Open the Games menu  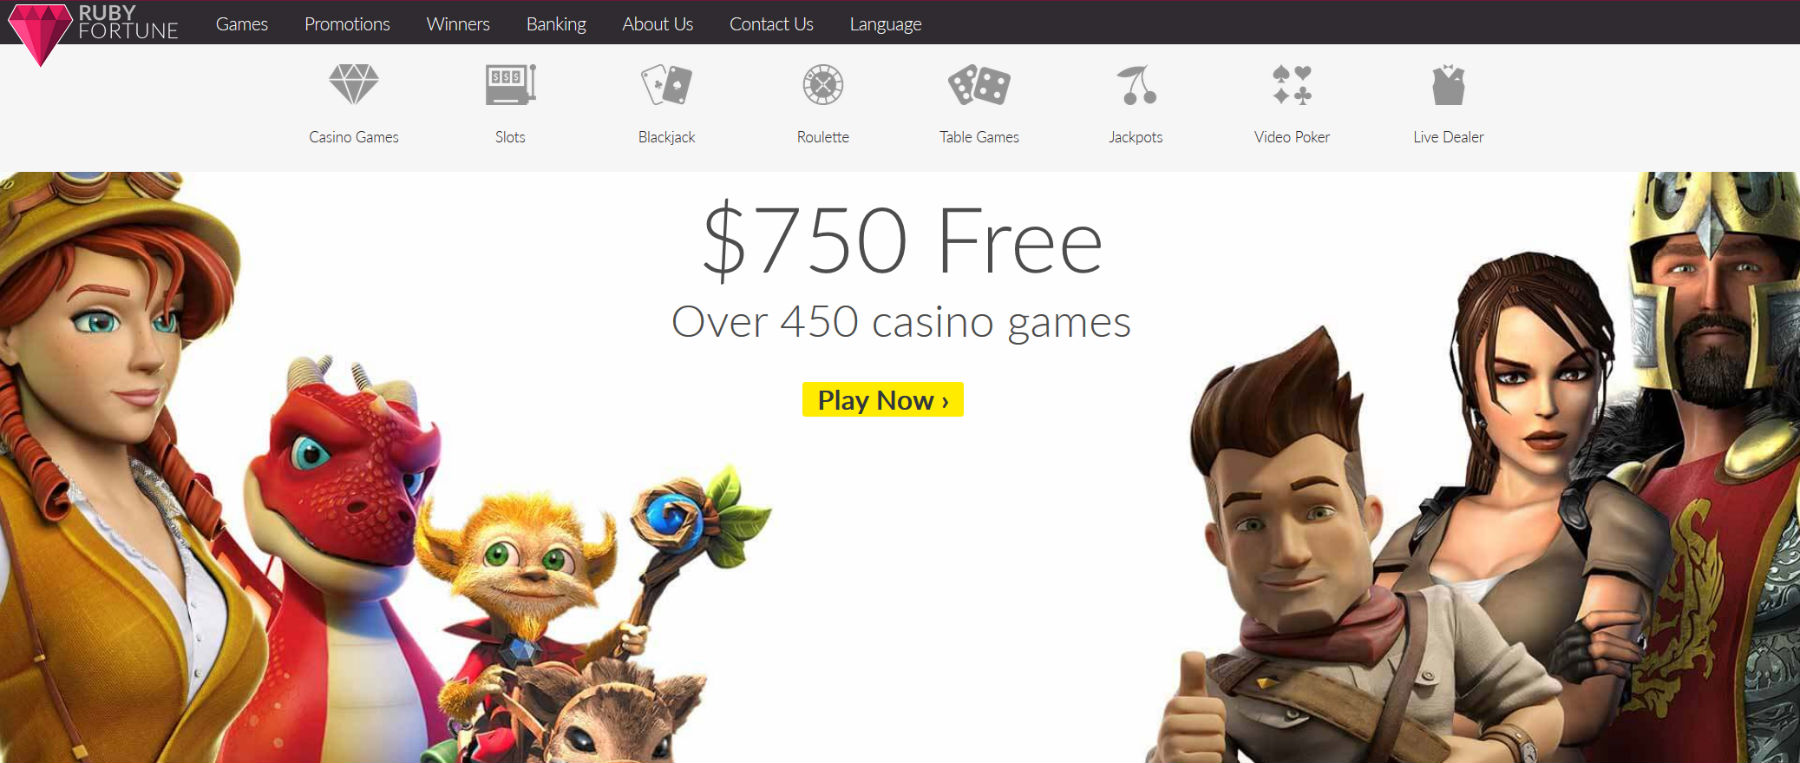pos(242,24)
